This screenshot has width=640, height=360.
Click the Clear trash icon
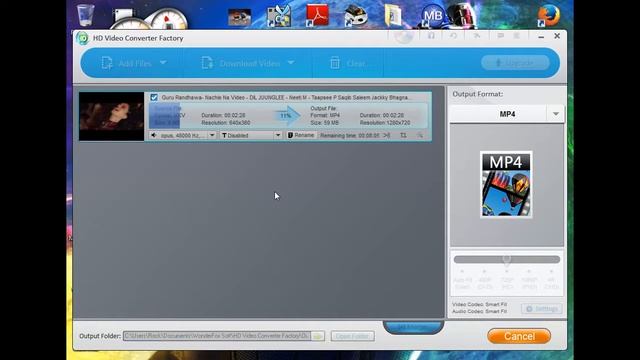[335, 63]
